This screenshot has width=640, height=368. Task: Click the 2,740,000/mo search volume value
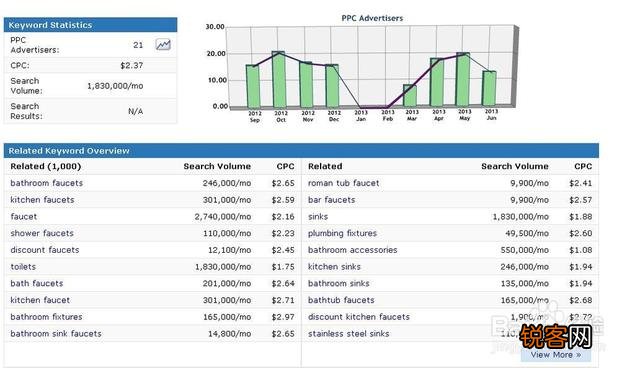[x=223, y=217]
